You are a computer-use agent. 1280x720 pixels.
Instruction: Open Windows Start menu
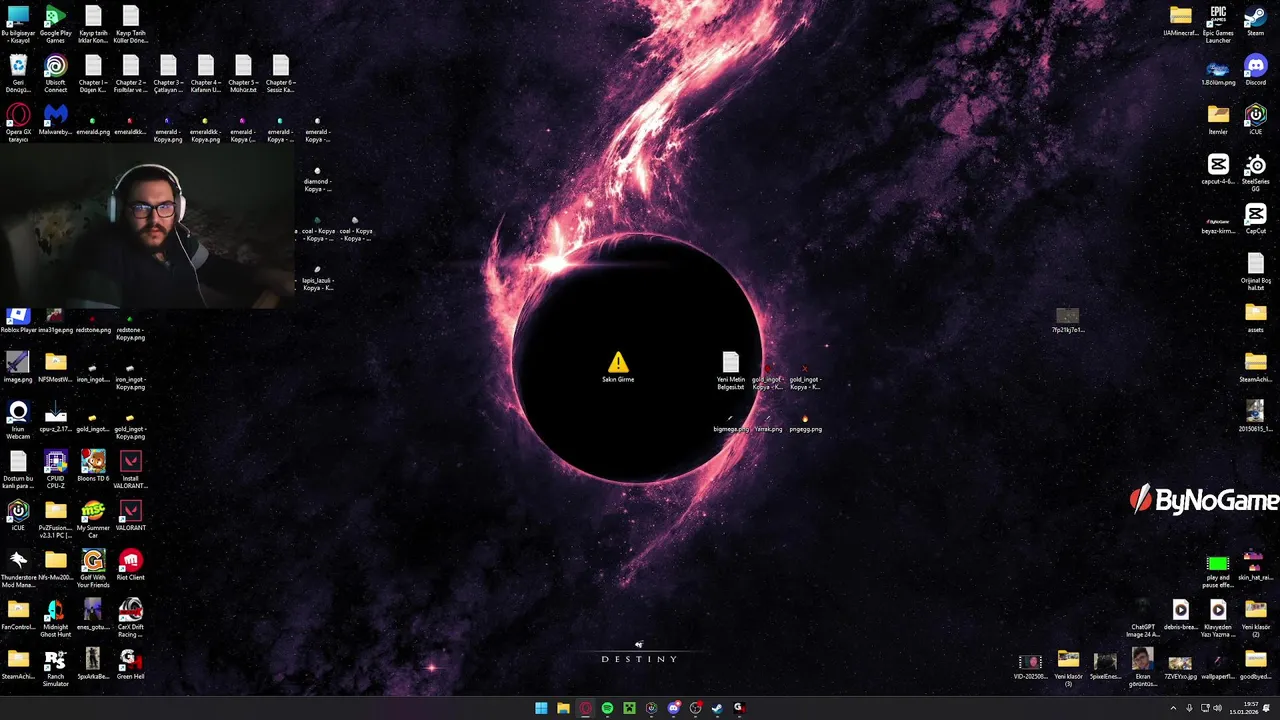541,708
